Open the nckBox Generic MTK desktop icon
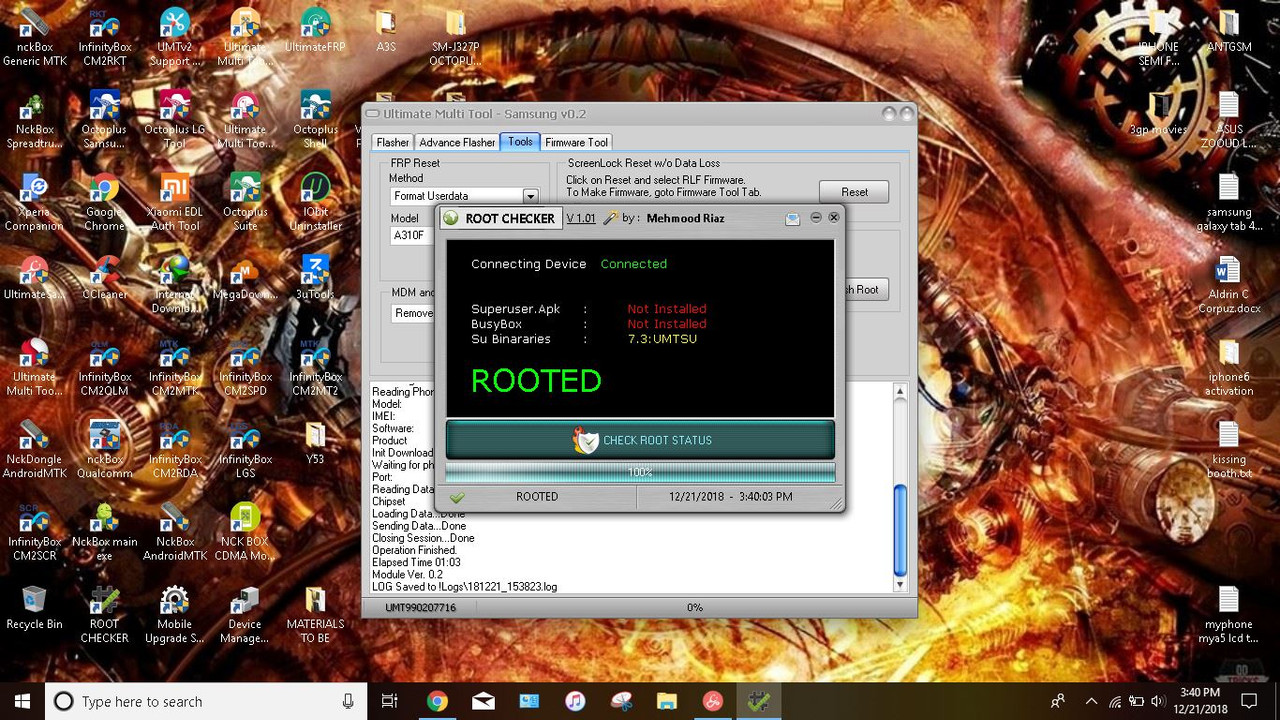The image size is (1280, 720). coord(34,38)
